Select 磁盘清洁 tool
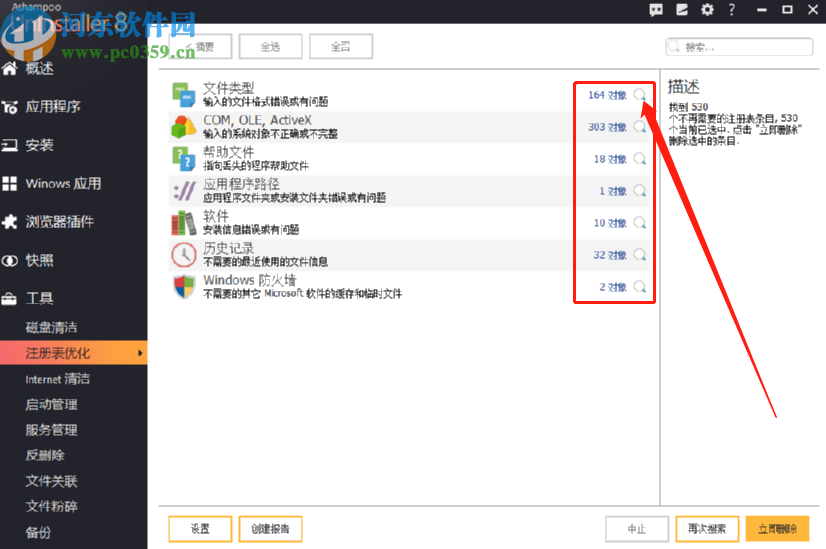This screenshot has width=826, height=549. [51, 327]
